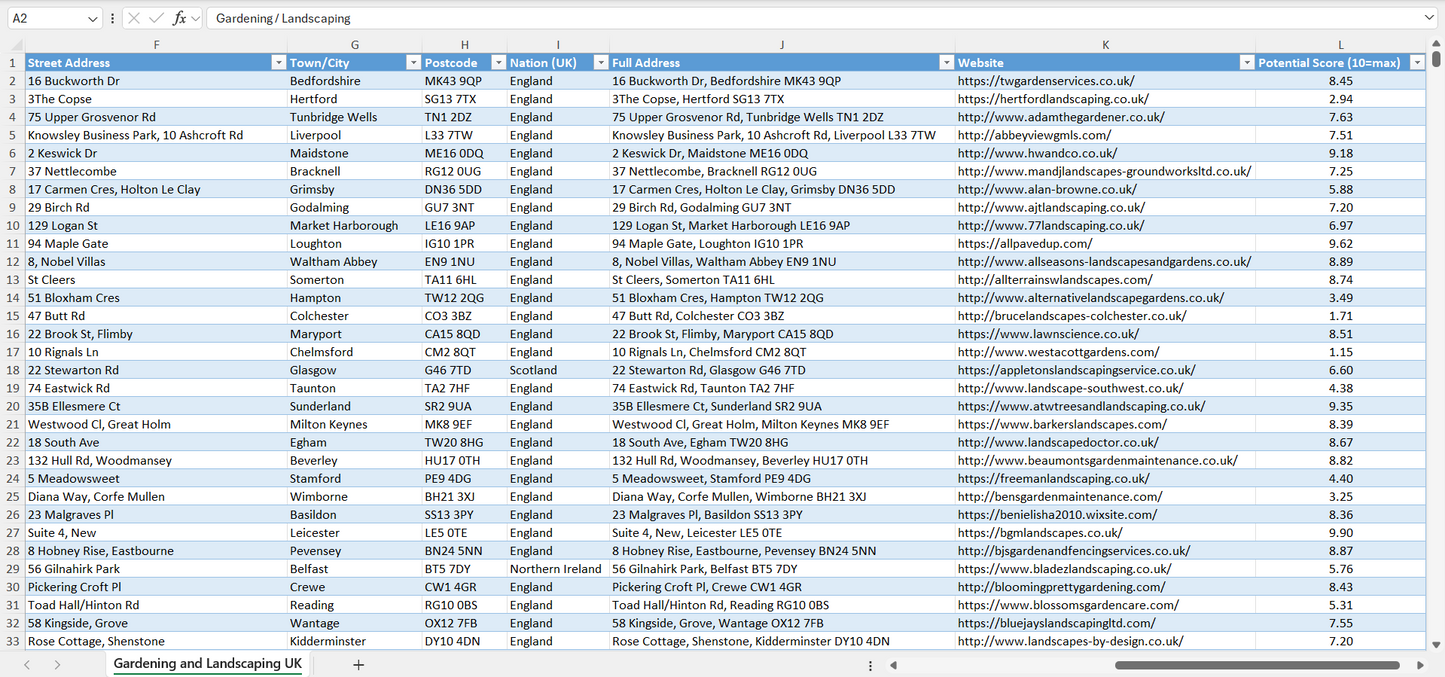1445x677 pixels.
Task: Click into the formula bar text field
Action: (x=800, y=18)
